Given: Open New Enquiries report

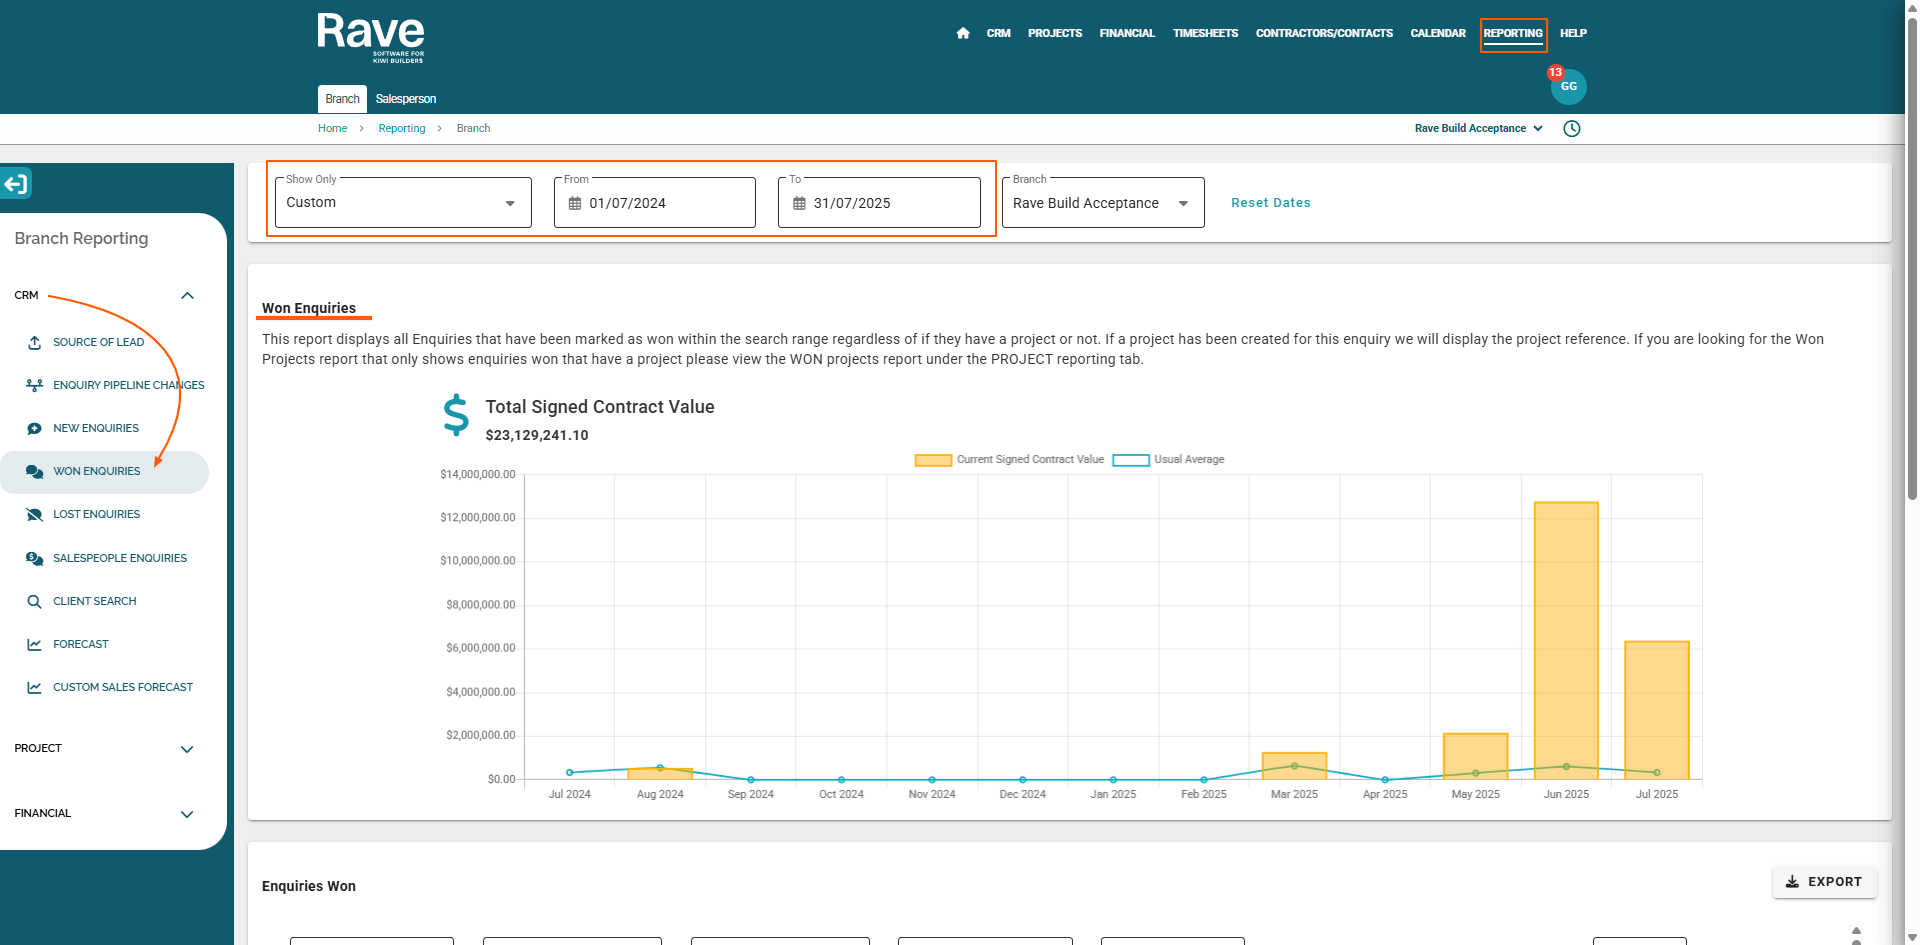Looking at the screenshot, I should point(96,428).
